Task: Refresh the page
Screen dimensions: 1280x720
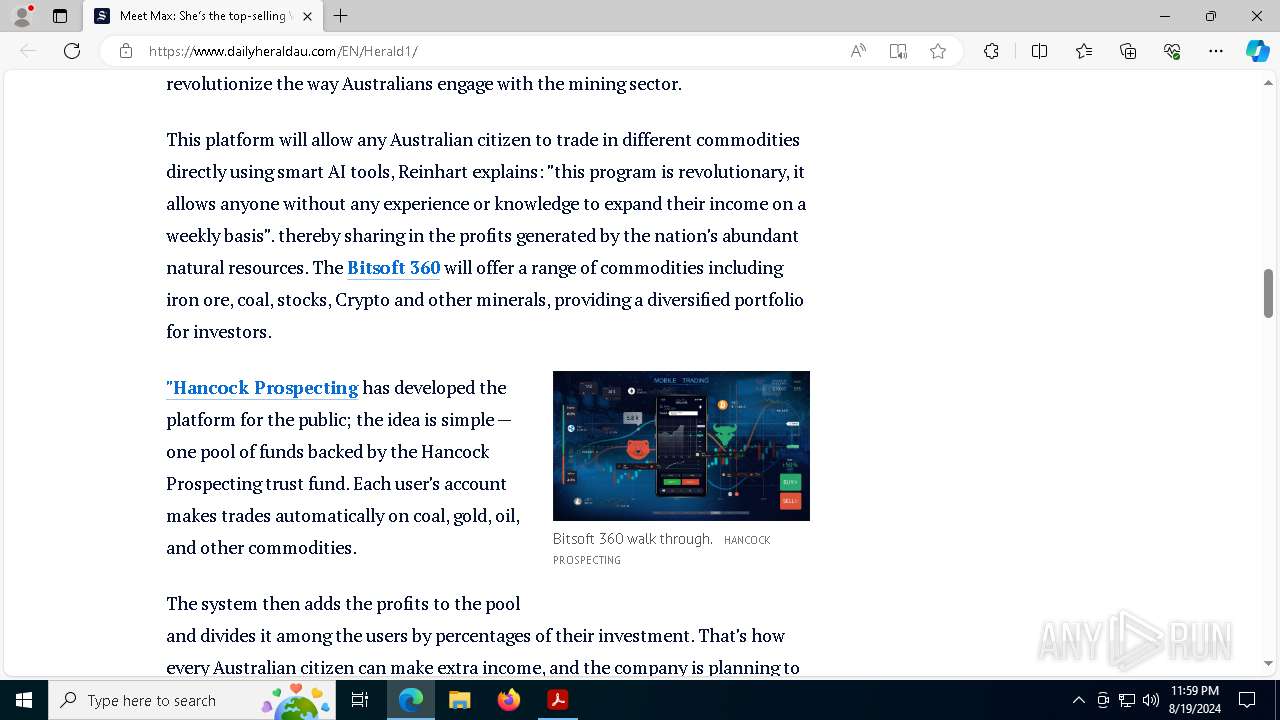Action: point(72,51)
